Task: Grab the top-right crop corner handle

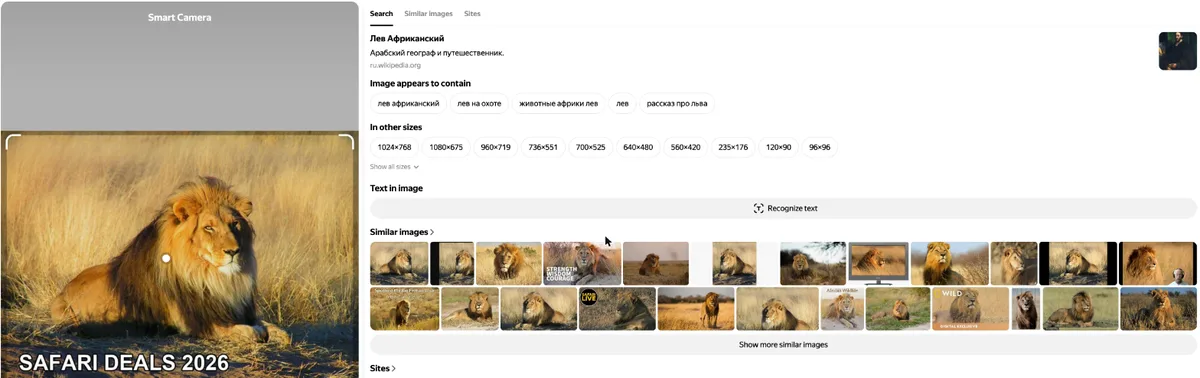Action: click(346, 141)
